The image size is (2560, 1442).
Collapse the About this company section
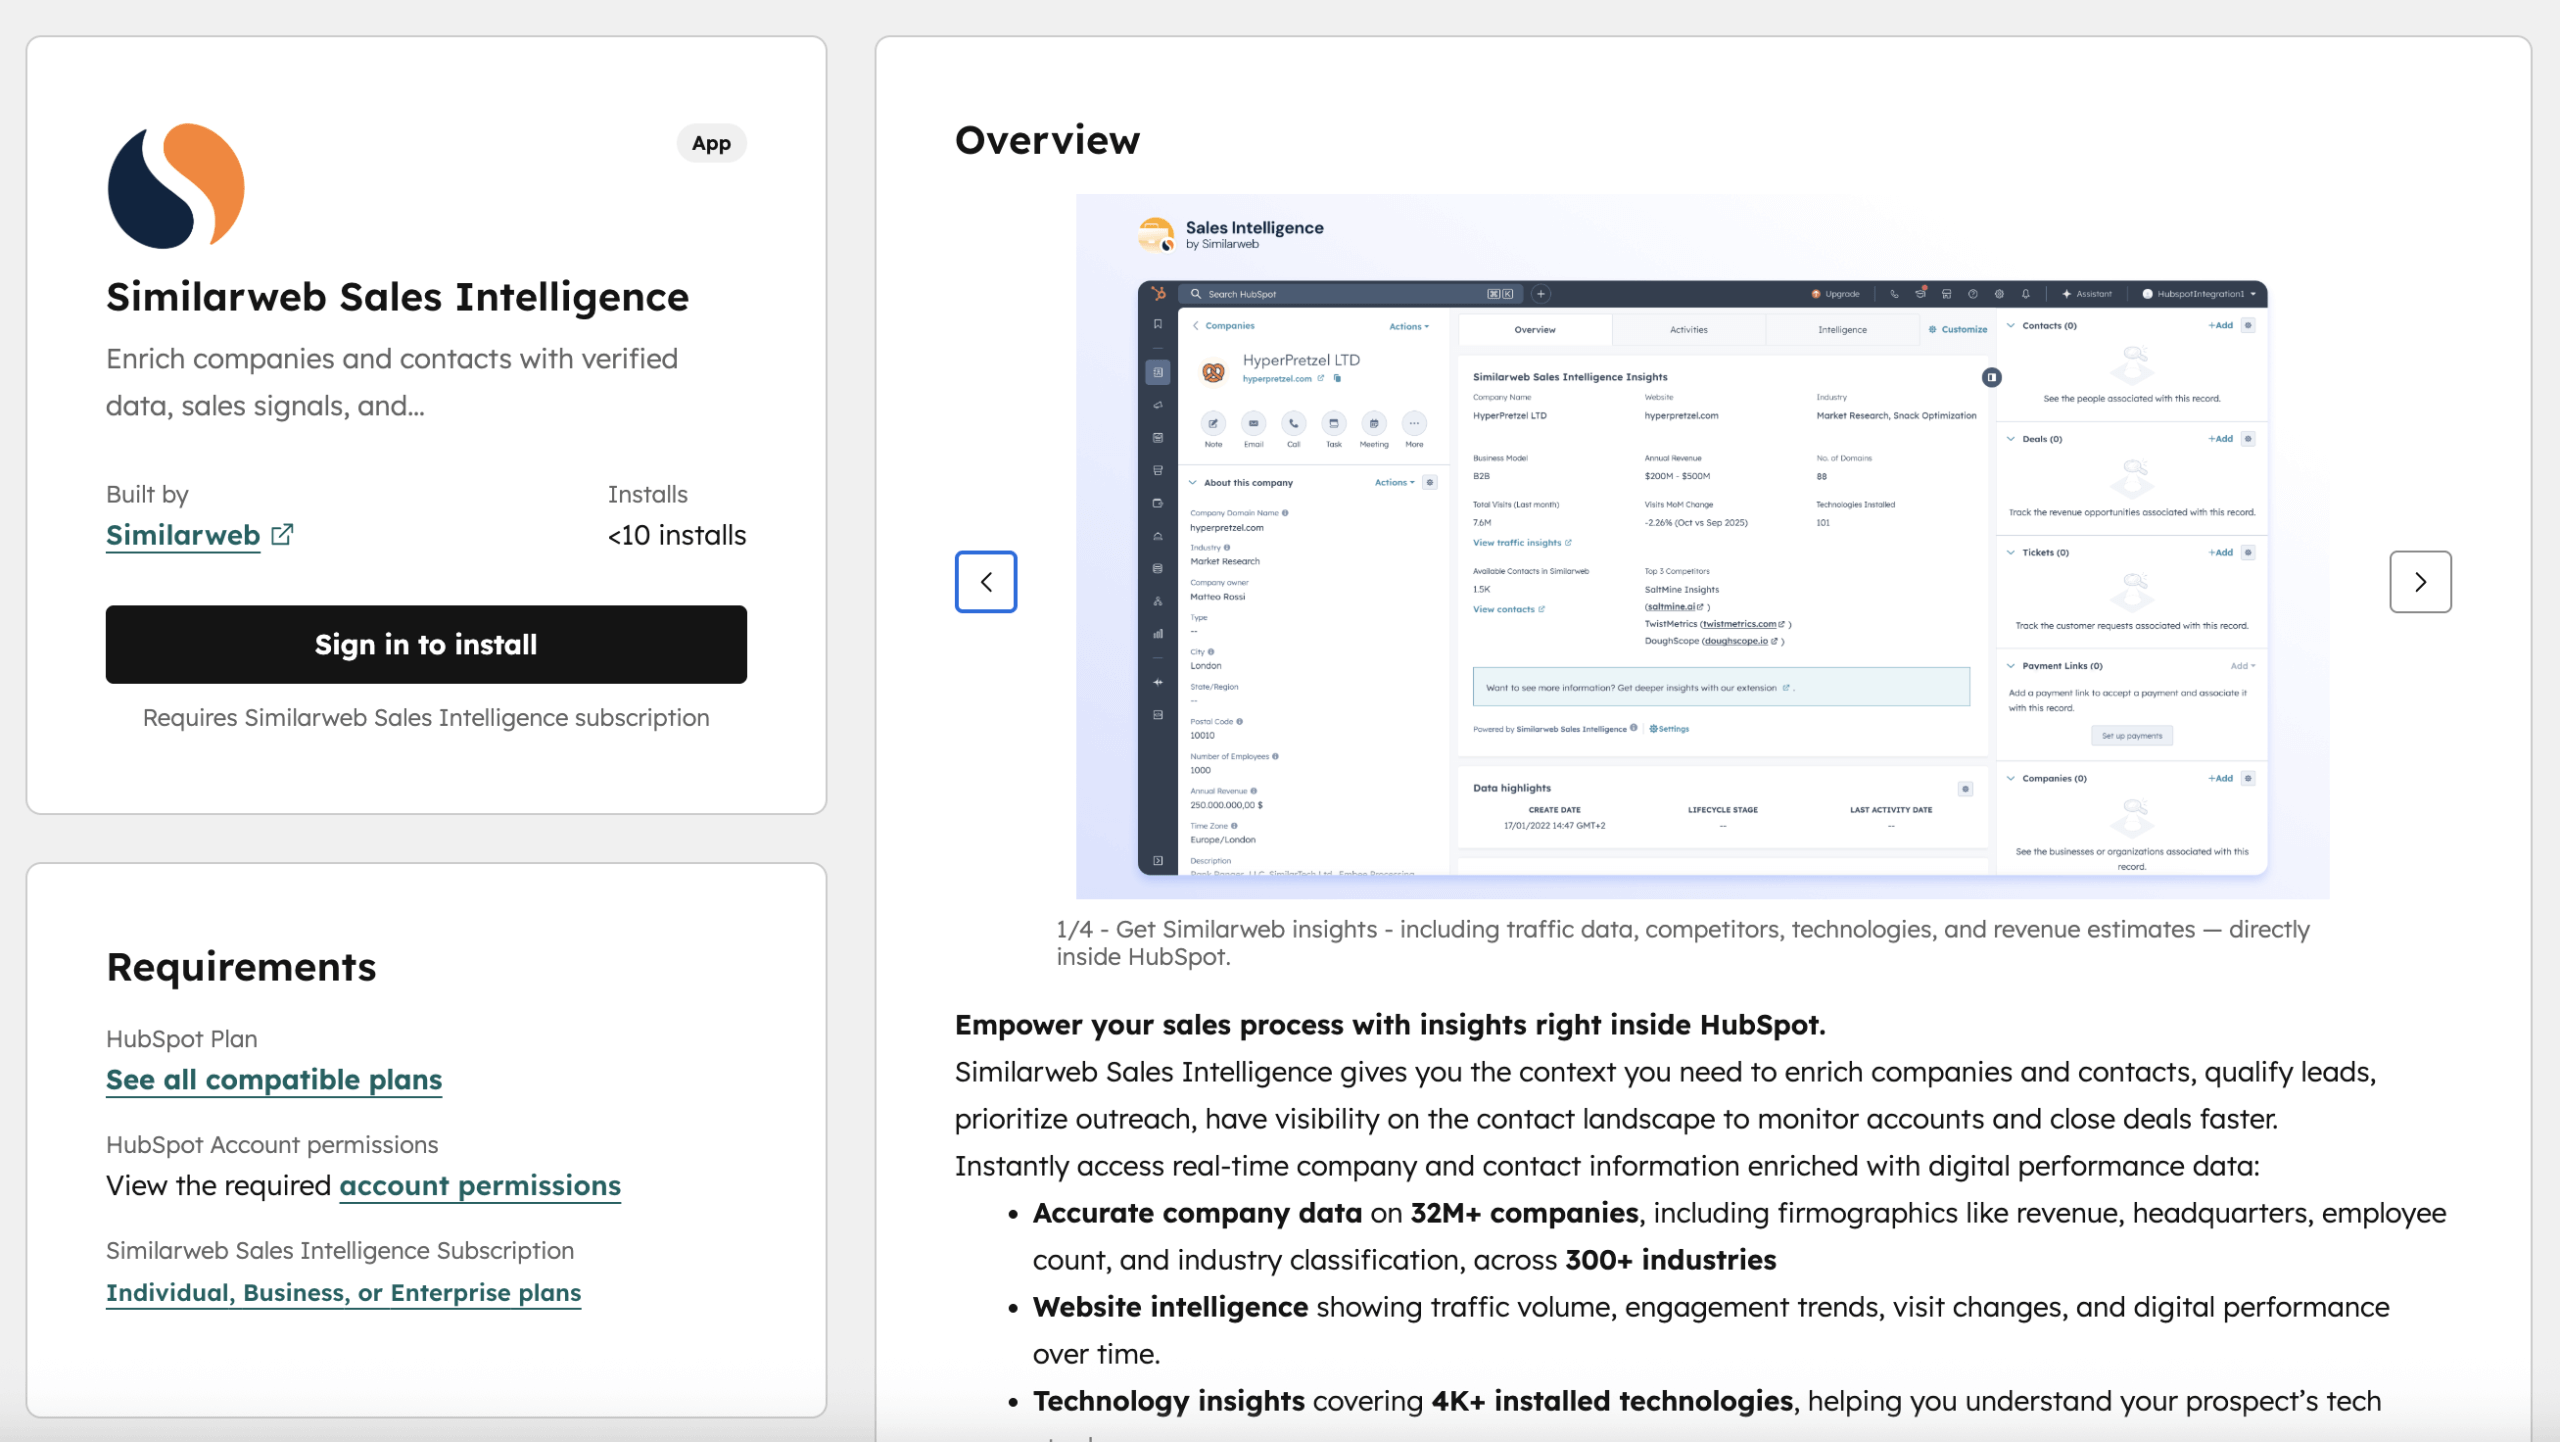point(1193,482)
